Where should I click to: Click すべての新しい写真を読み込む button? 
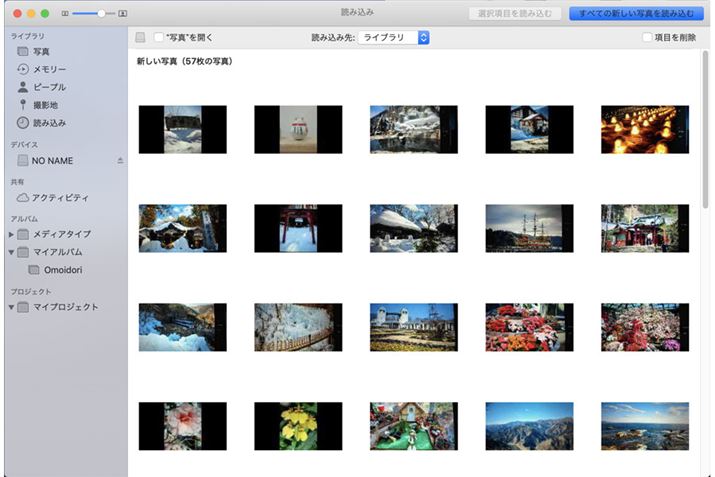tap(636, 14)
